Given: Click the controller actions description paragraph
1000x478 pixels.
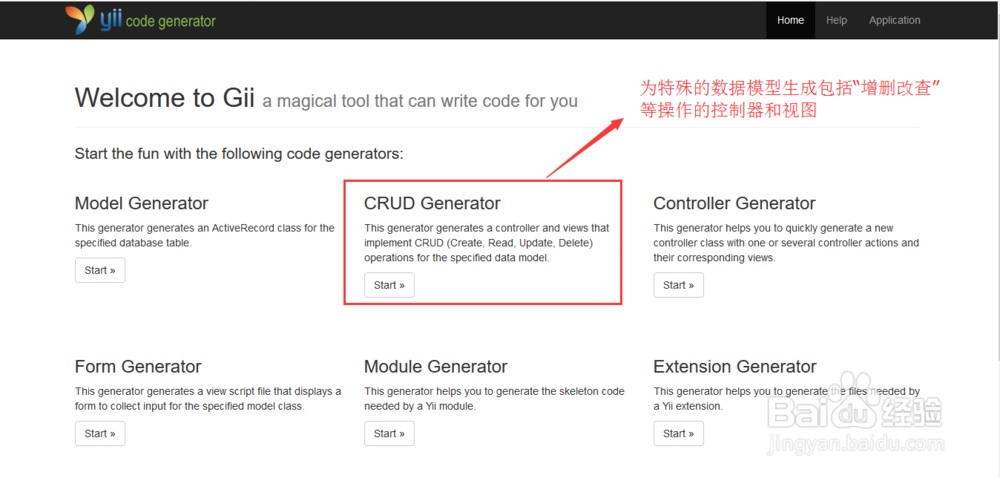Looking at the screenshot, I should (786, 243).
